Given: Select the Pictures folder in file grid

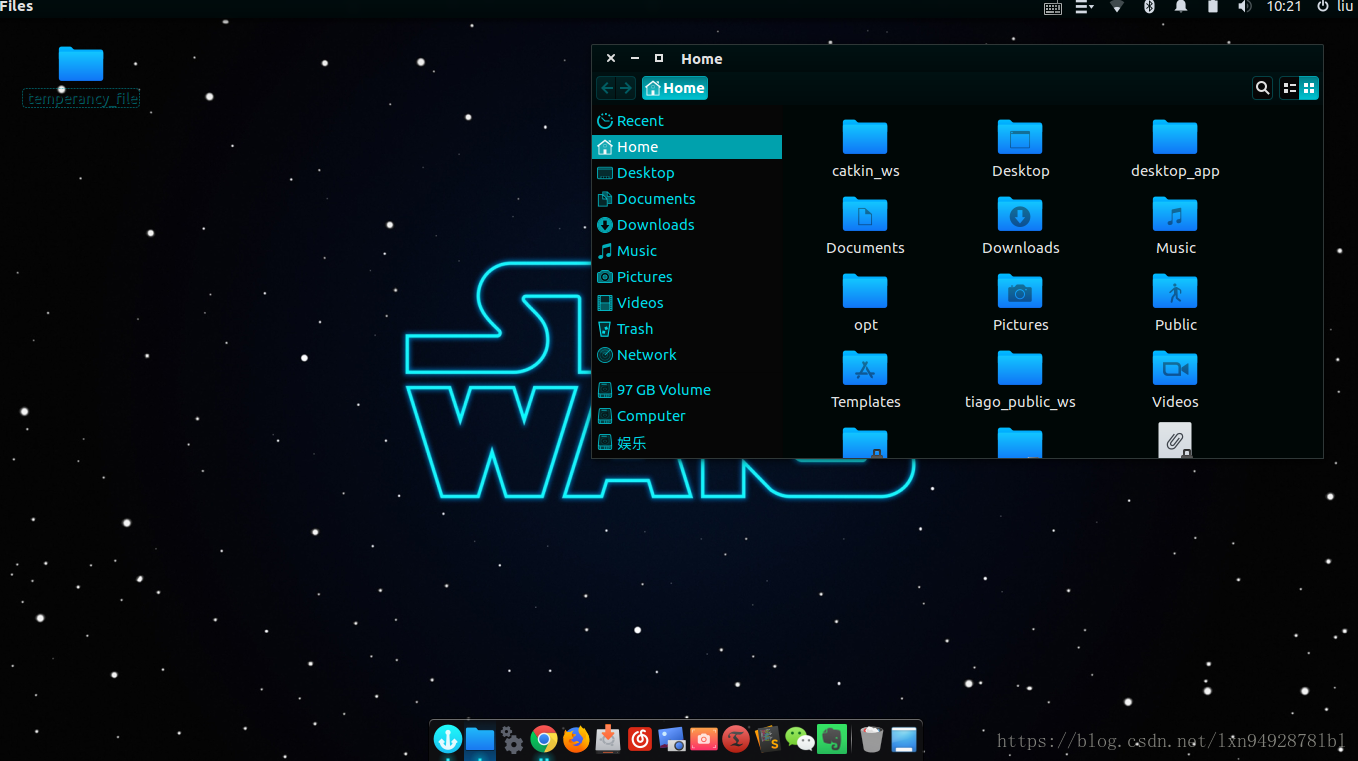Looking at the screenshot, I should coord(1020,303).
